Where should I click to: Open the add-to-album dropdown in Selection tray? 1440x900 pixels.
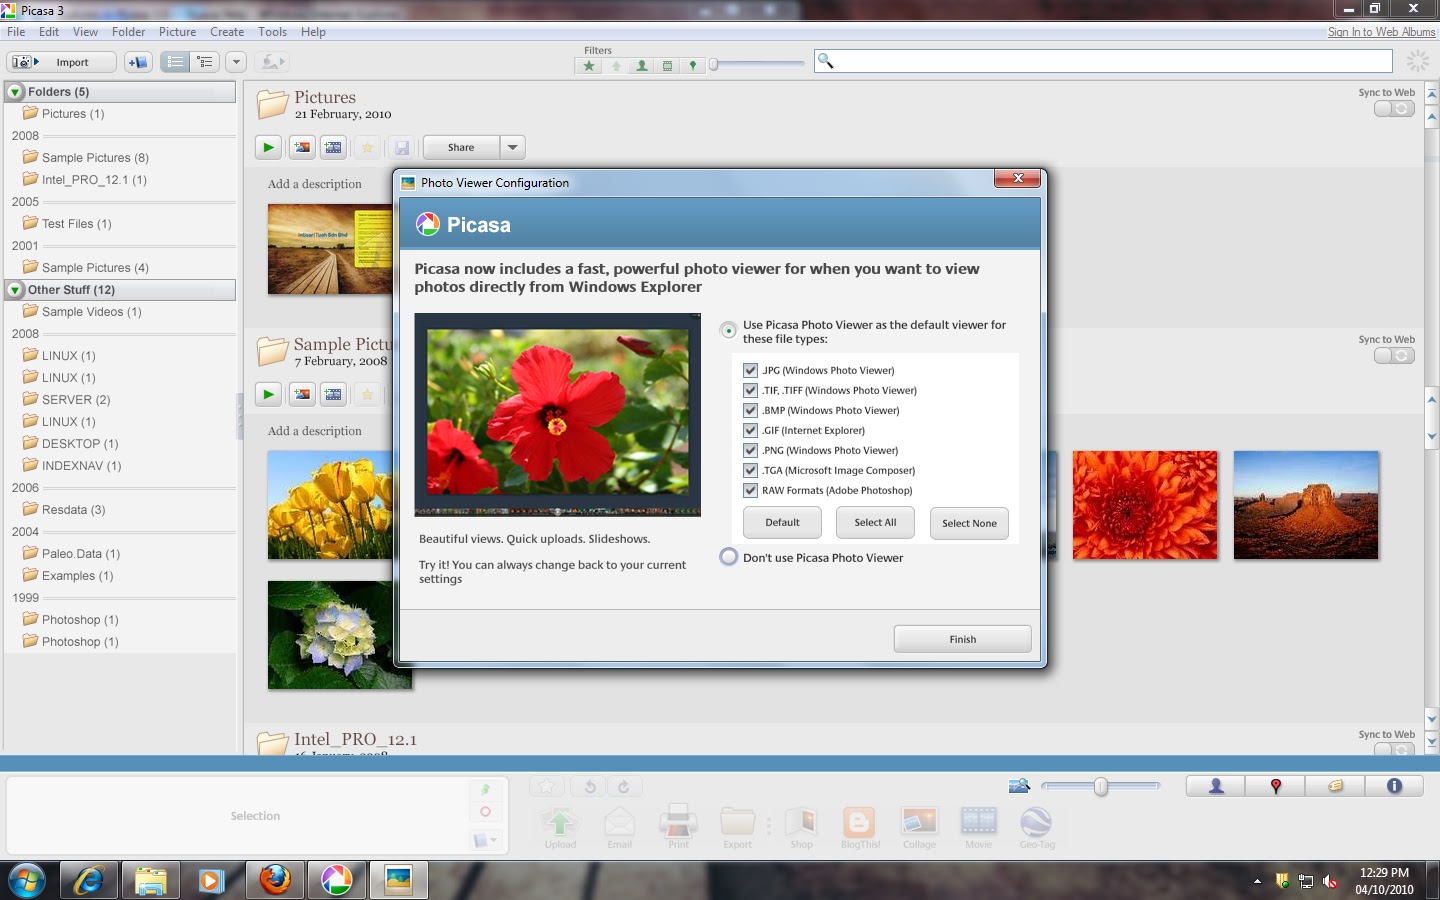click(x=484, y=840)
